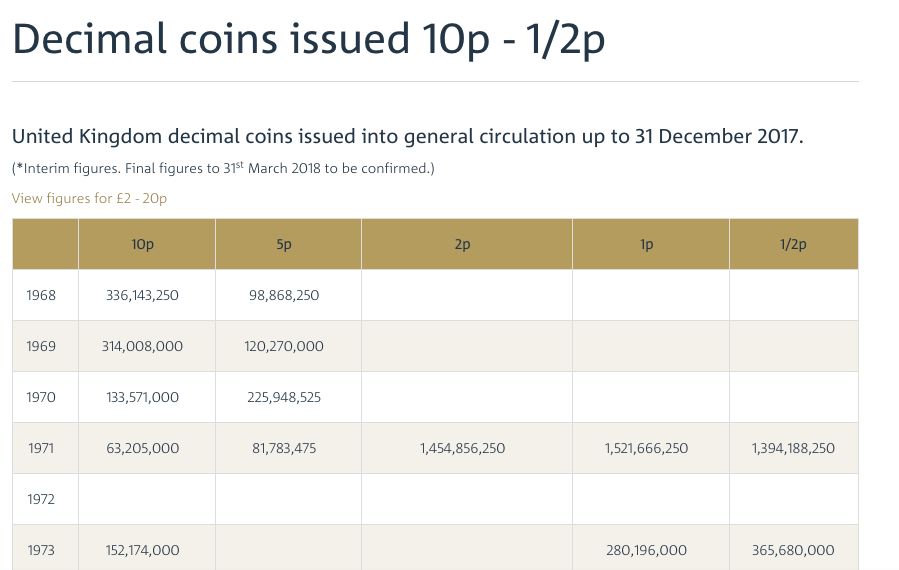This screenshot has height=570, width=899.
Task: Select the 1,521,666,250 figure under 1p
Action: [x=647, y=448]
